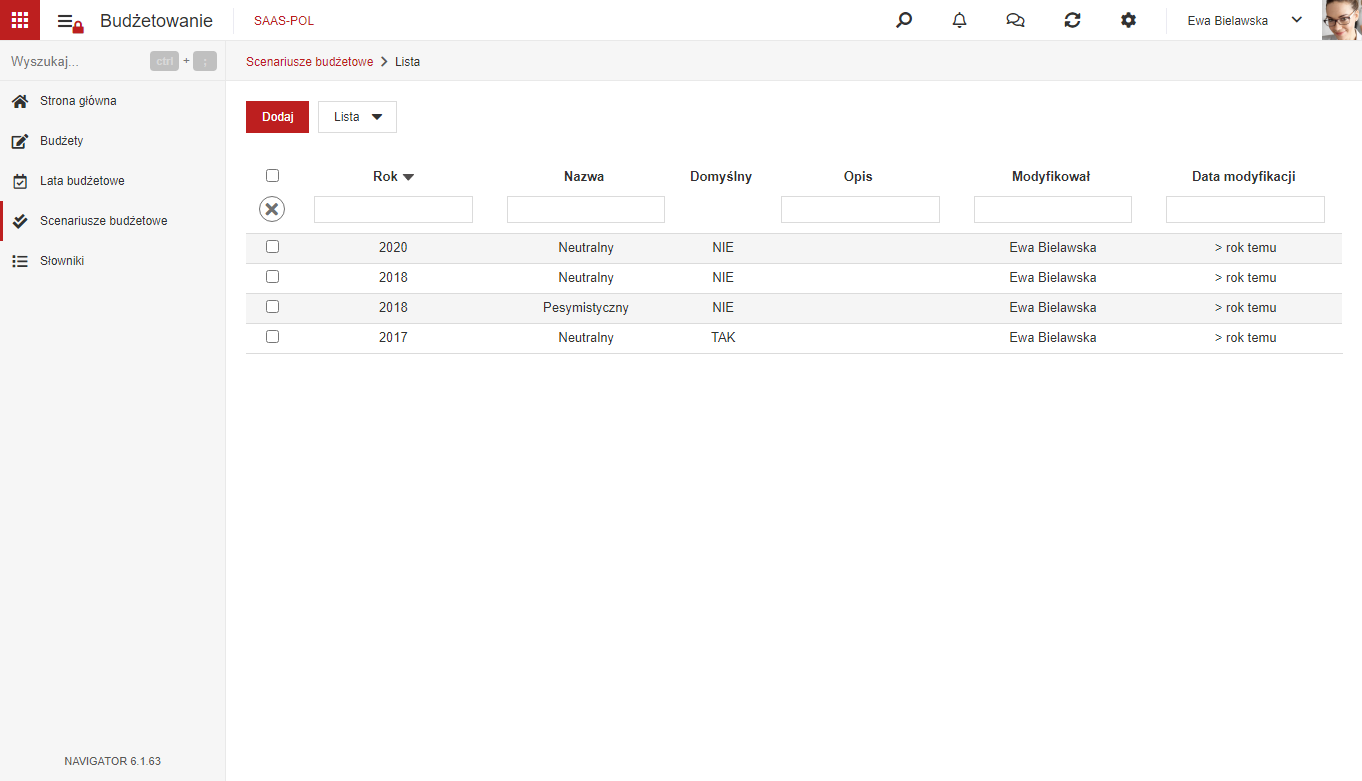The image size is (1362, 781).
Task: Sort by the Rok column arrow
Action: click(408, 177)
